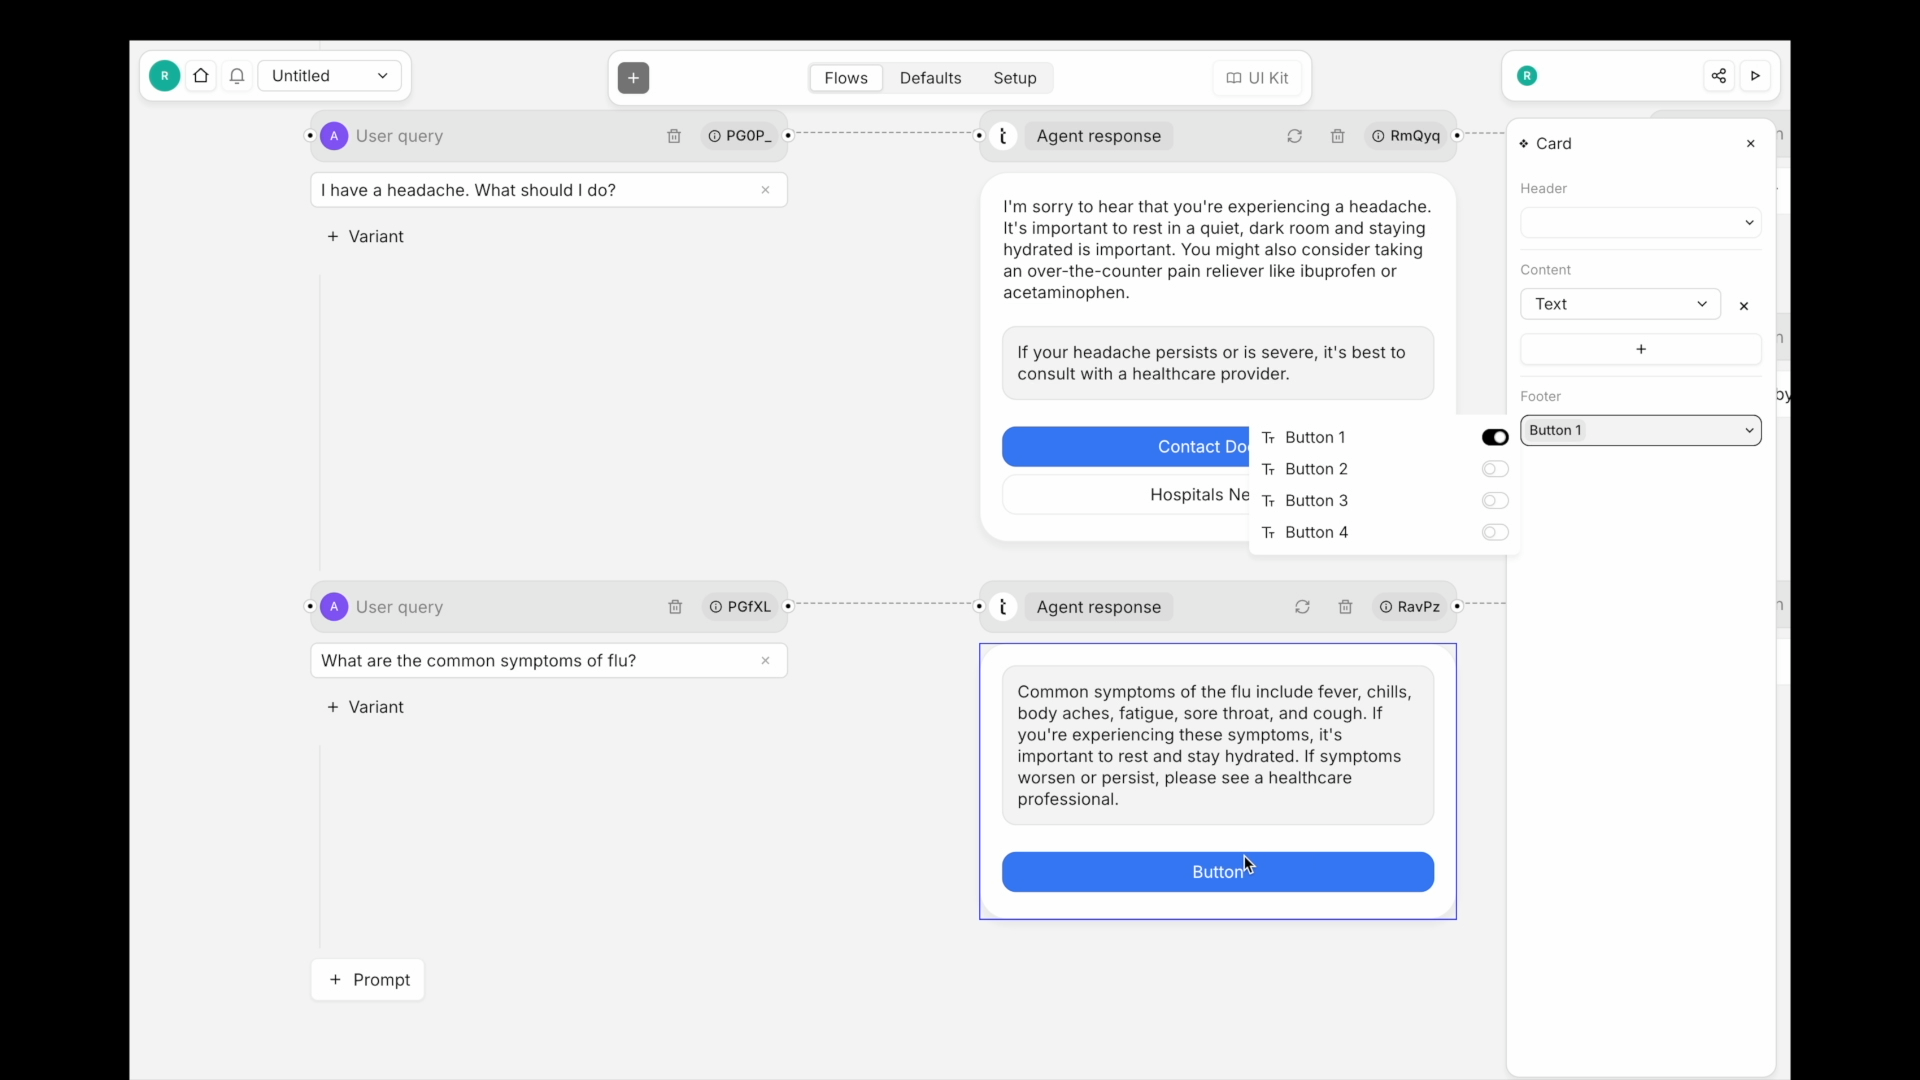
Task: Switch to the Defaults tab
Action: [930, 78]
